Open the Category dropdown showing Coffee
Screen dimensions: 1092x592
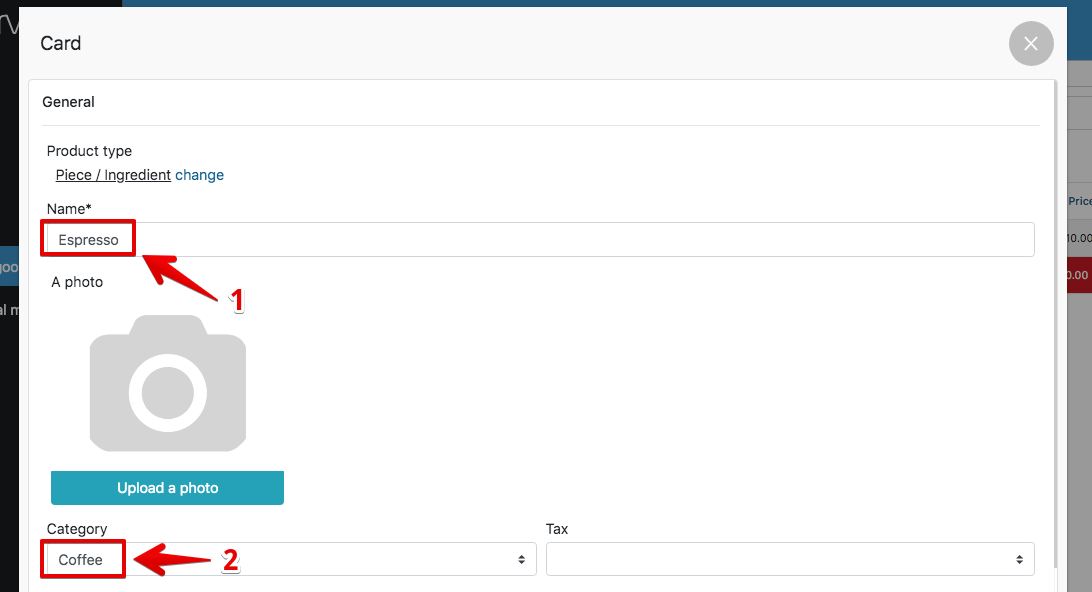coord(290,560)
